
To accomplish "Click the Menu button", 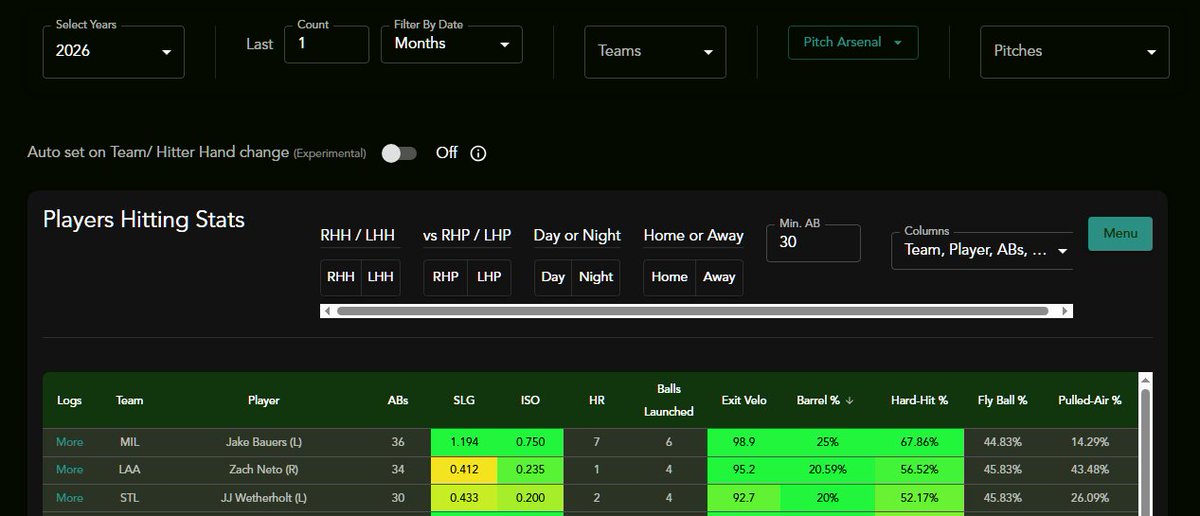I will pos(1120,233).
